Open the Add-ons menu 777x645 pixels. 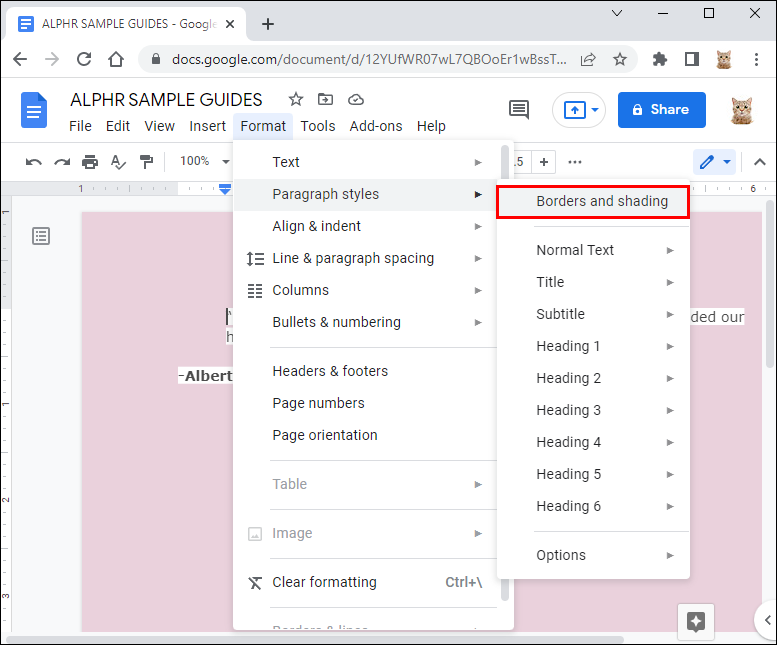point(376,126)
